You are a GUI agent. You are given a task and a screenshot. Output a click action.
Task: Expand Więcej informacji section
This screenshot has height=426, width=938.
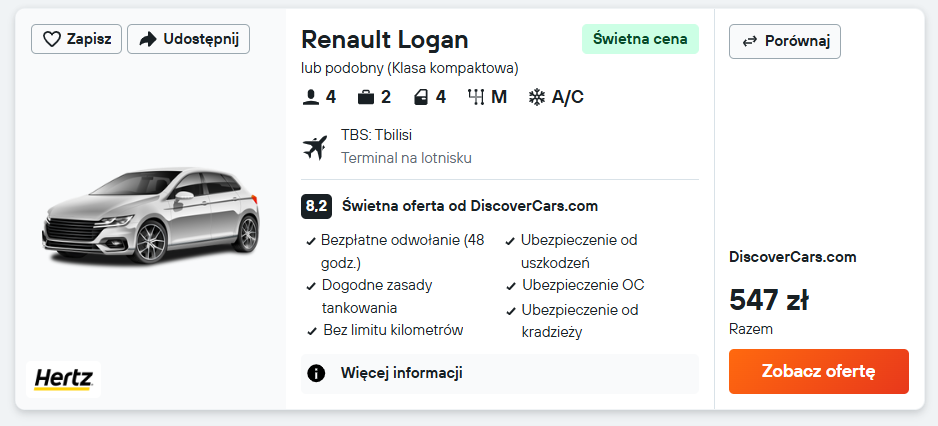[x=500, y=374]
